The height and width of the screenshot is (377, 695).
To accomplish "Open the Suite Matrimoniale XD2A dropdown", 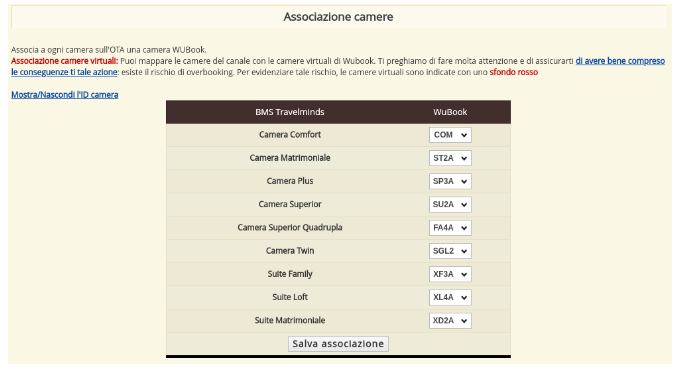I will point(450,321).
